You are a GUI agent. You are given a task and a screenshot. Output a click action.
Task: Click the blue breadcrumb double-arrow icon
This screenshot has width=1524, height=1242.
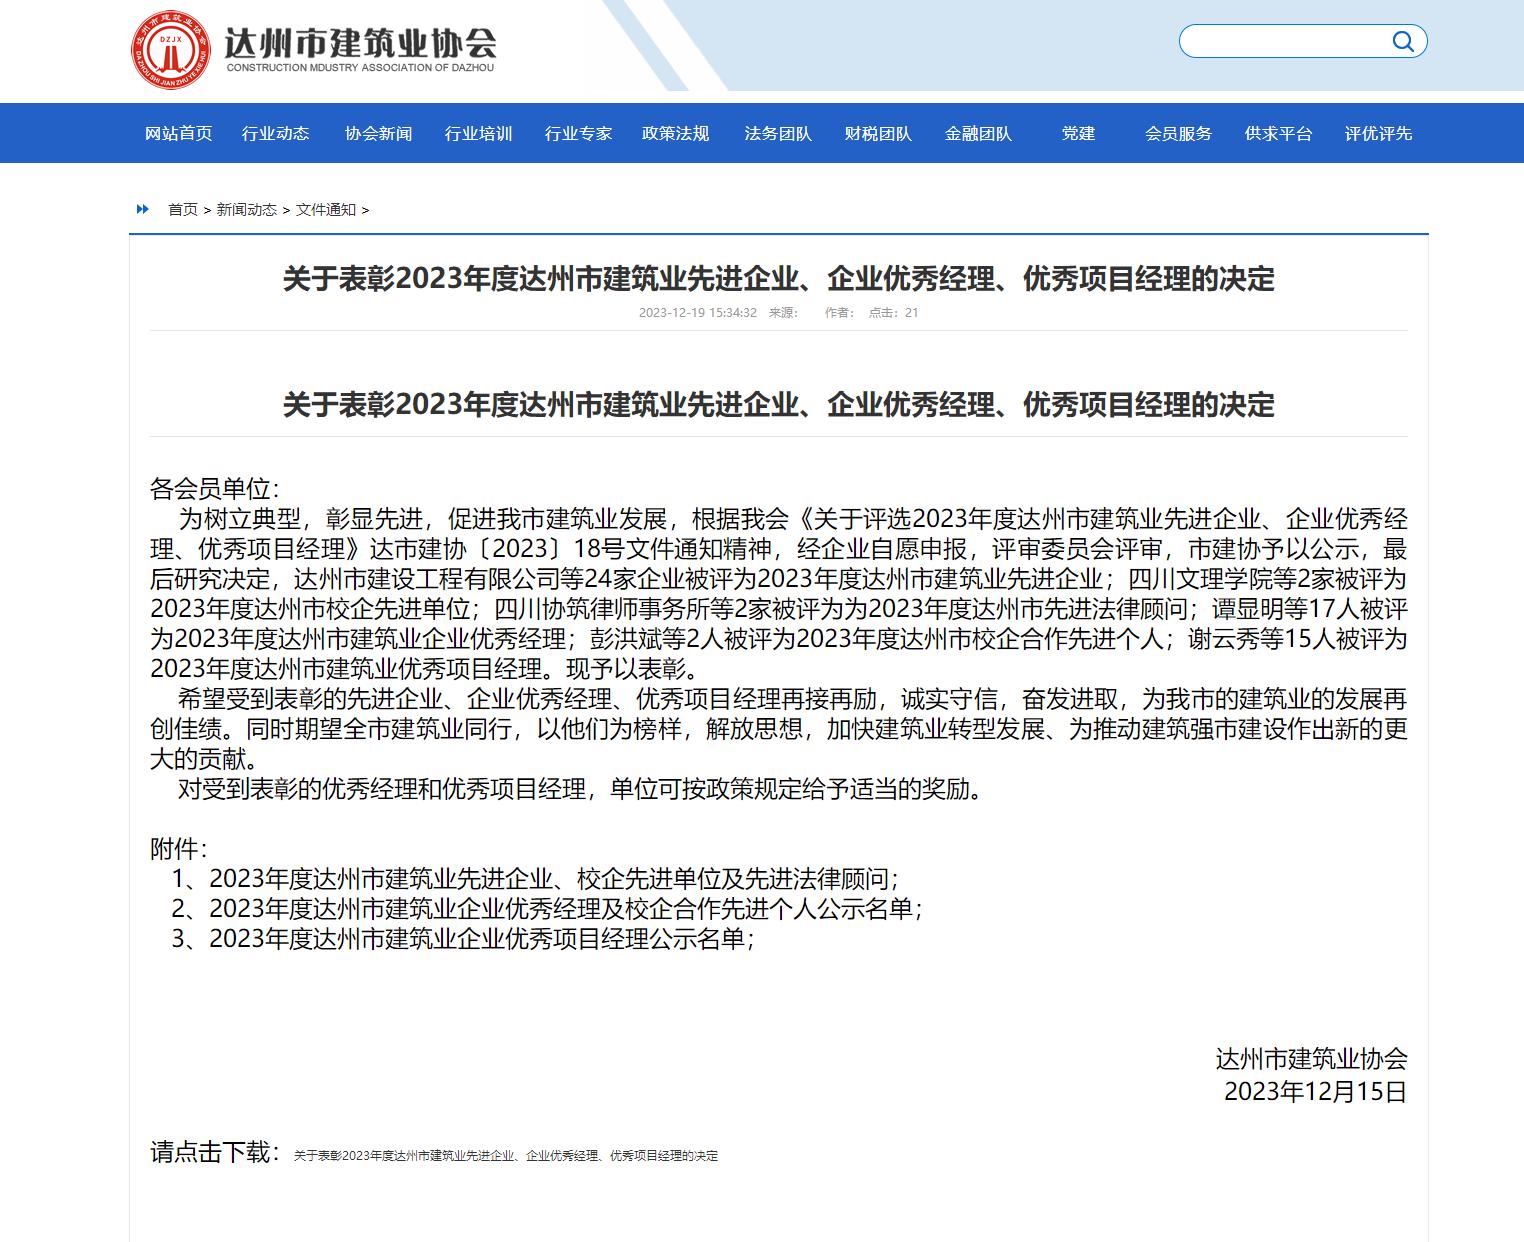pos(143,209)
